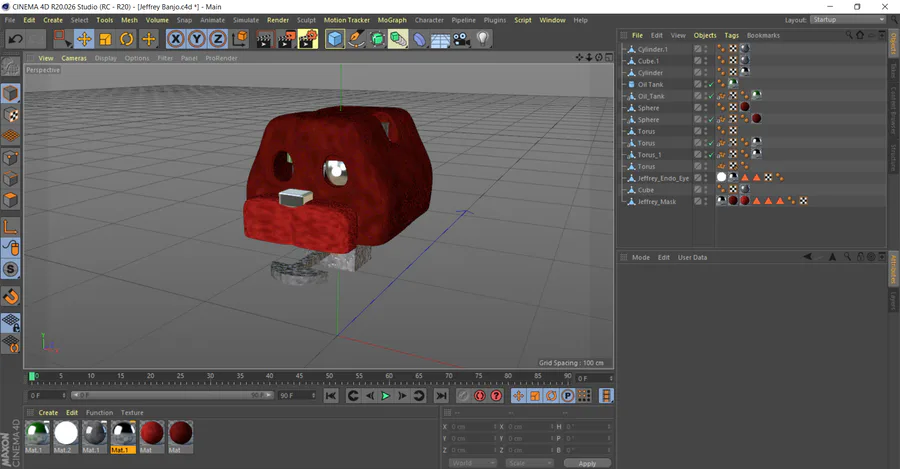The height and width of the screenshot is (469, 900).
Task: Open Create menu in the Material Manager
Action: [x=48, y=413]
